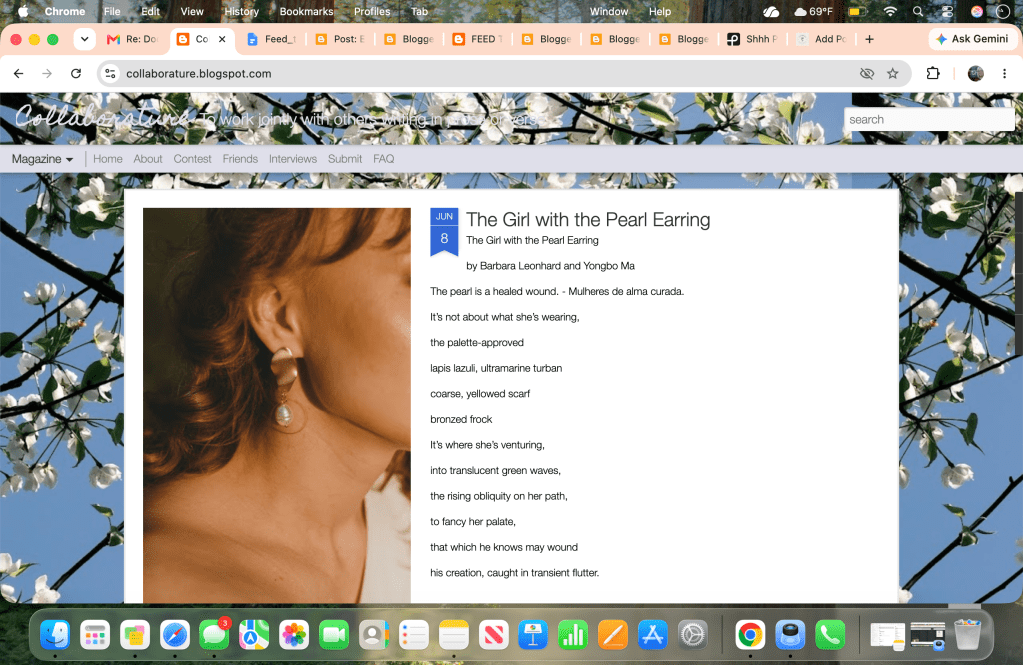The height and width of the screenshot is (665, 1023).
Task: Reload the collaborature page
Action: [76, 74]
